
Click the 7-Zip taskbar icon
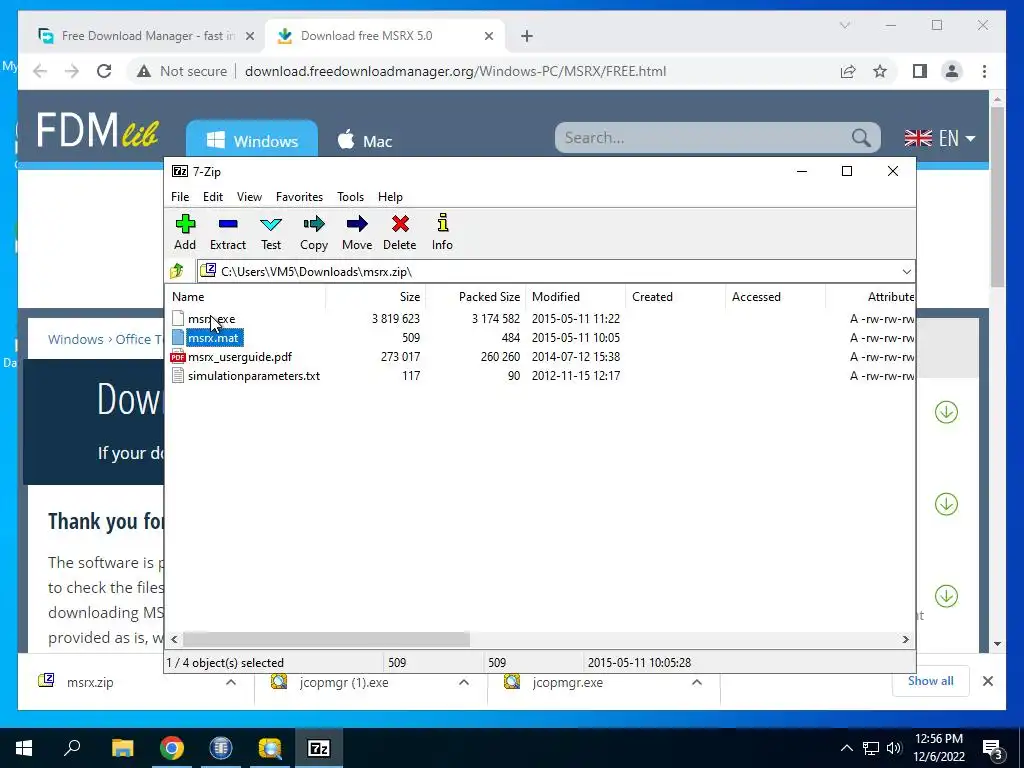(x=319, y=748)
